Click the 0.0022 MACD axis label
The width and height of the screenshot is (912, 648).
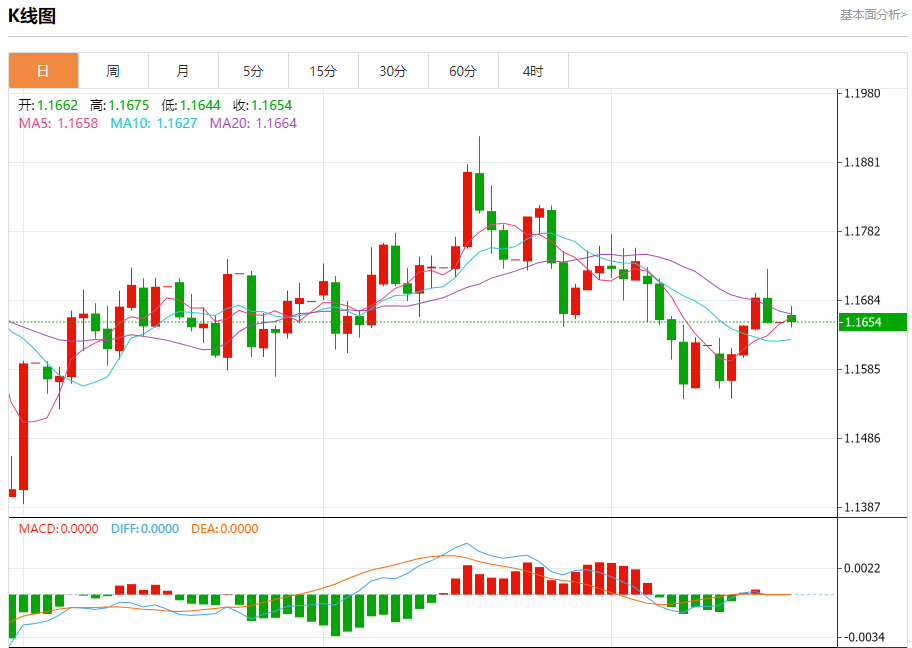(x=862, y=568)
